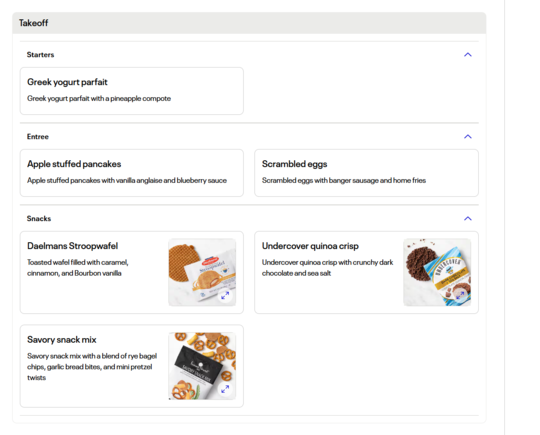The width and height of the screenshot is (540, 435).
Task: Expand the Savory snack mix image
Action: [x=225, y=389]
